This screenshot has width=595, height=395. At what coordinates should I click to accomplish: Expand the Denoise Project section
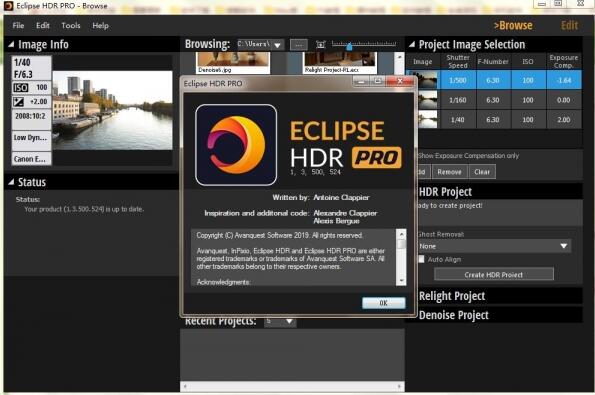(454, 315)
